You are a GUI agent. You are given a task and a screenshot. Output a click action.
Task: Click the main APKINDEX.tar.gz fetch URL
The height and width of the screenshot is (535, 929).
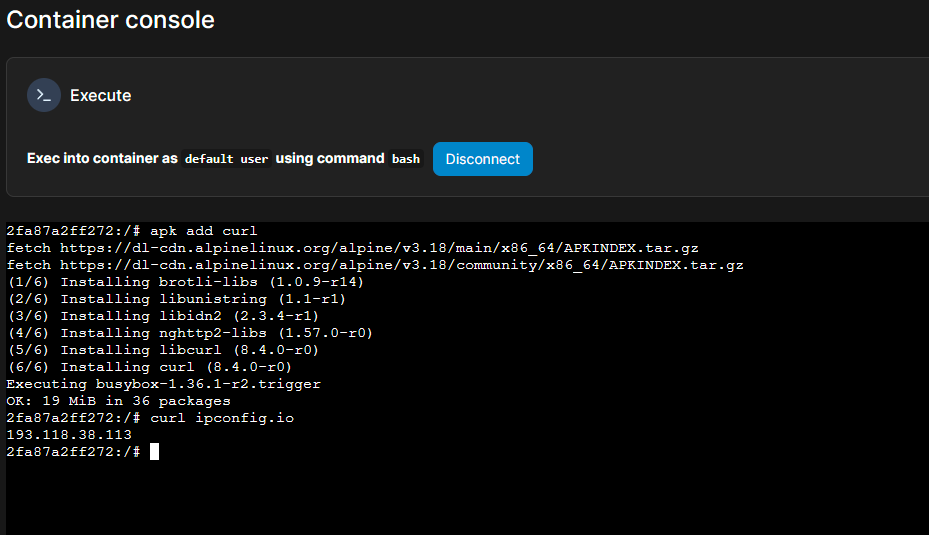click(379, 248)
